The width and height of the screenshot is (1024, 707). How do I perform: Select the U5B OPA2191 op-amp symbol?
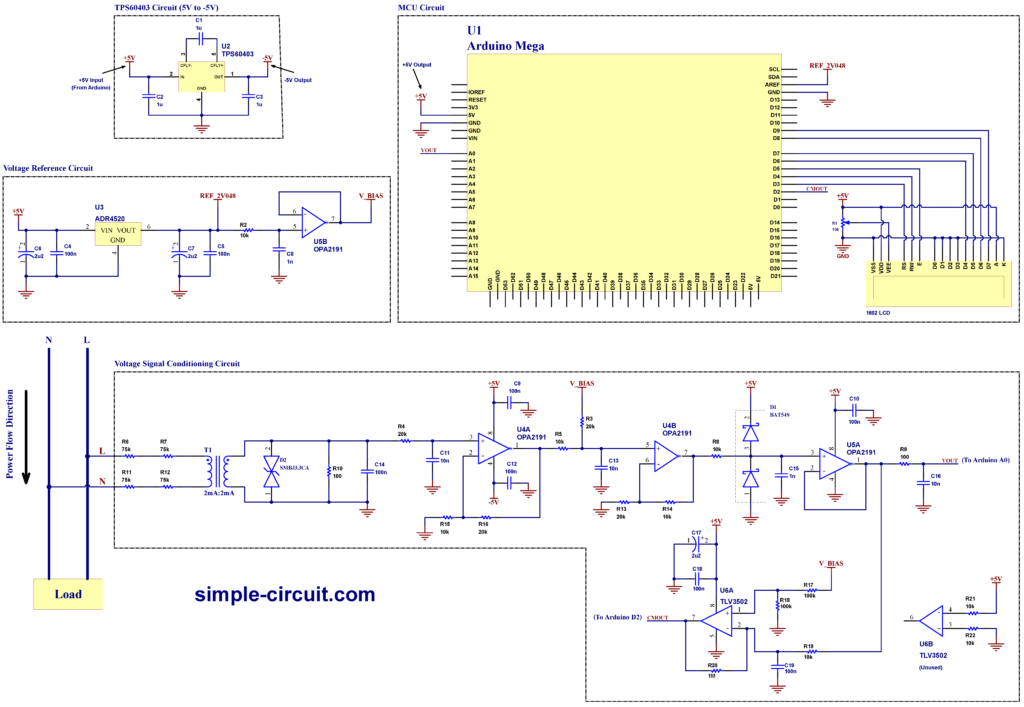(x=314, y=222)
